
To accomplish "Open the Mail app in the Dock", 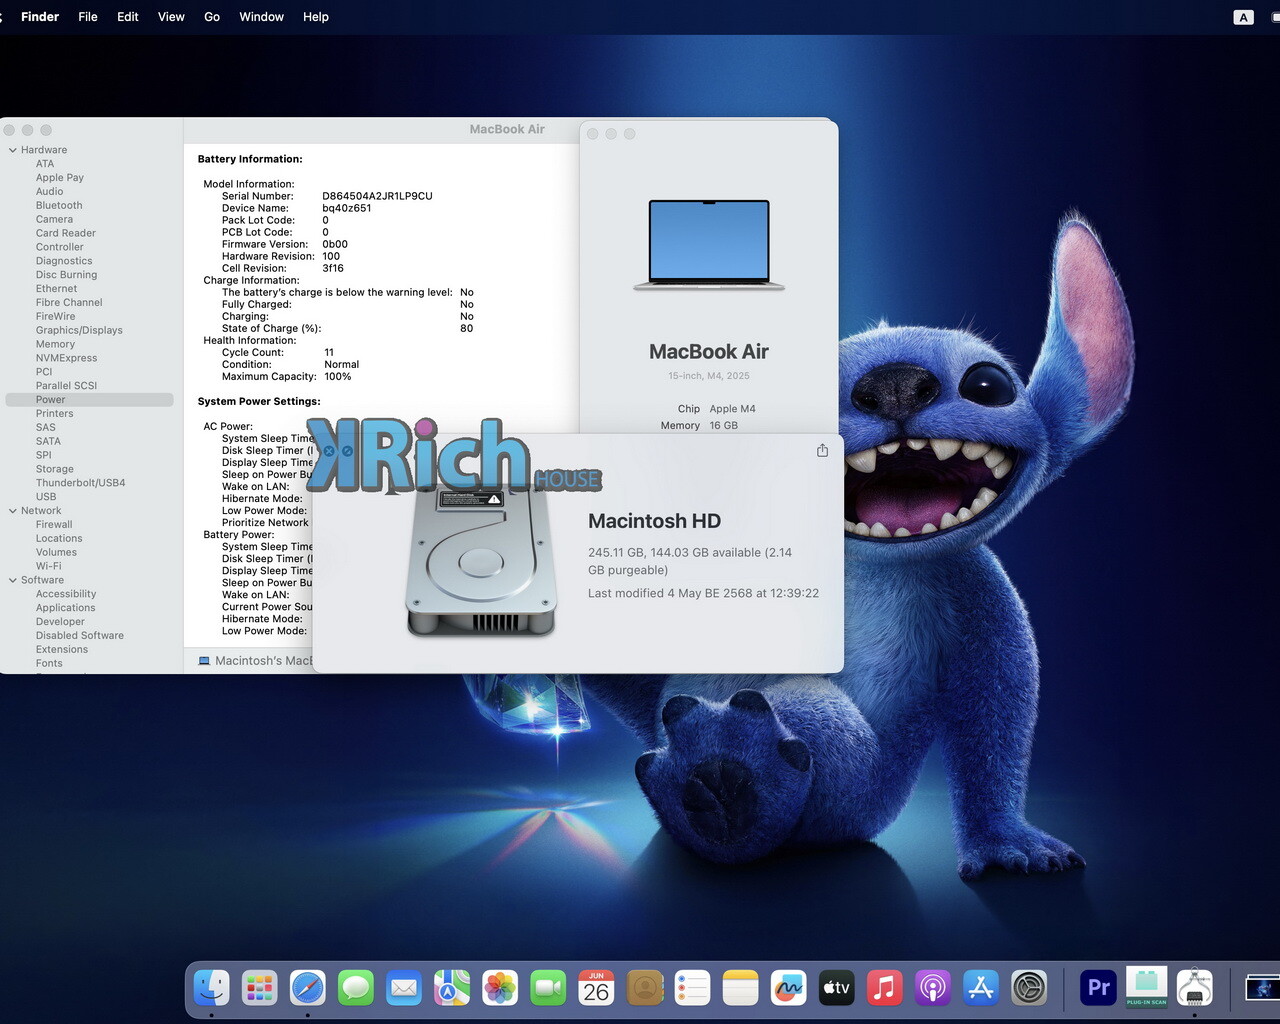I will 404,988.
